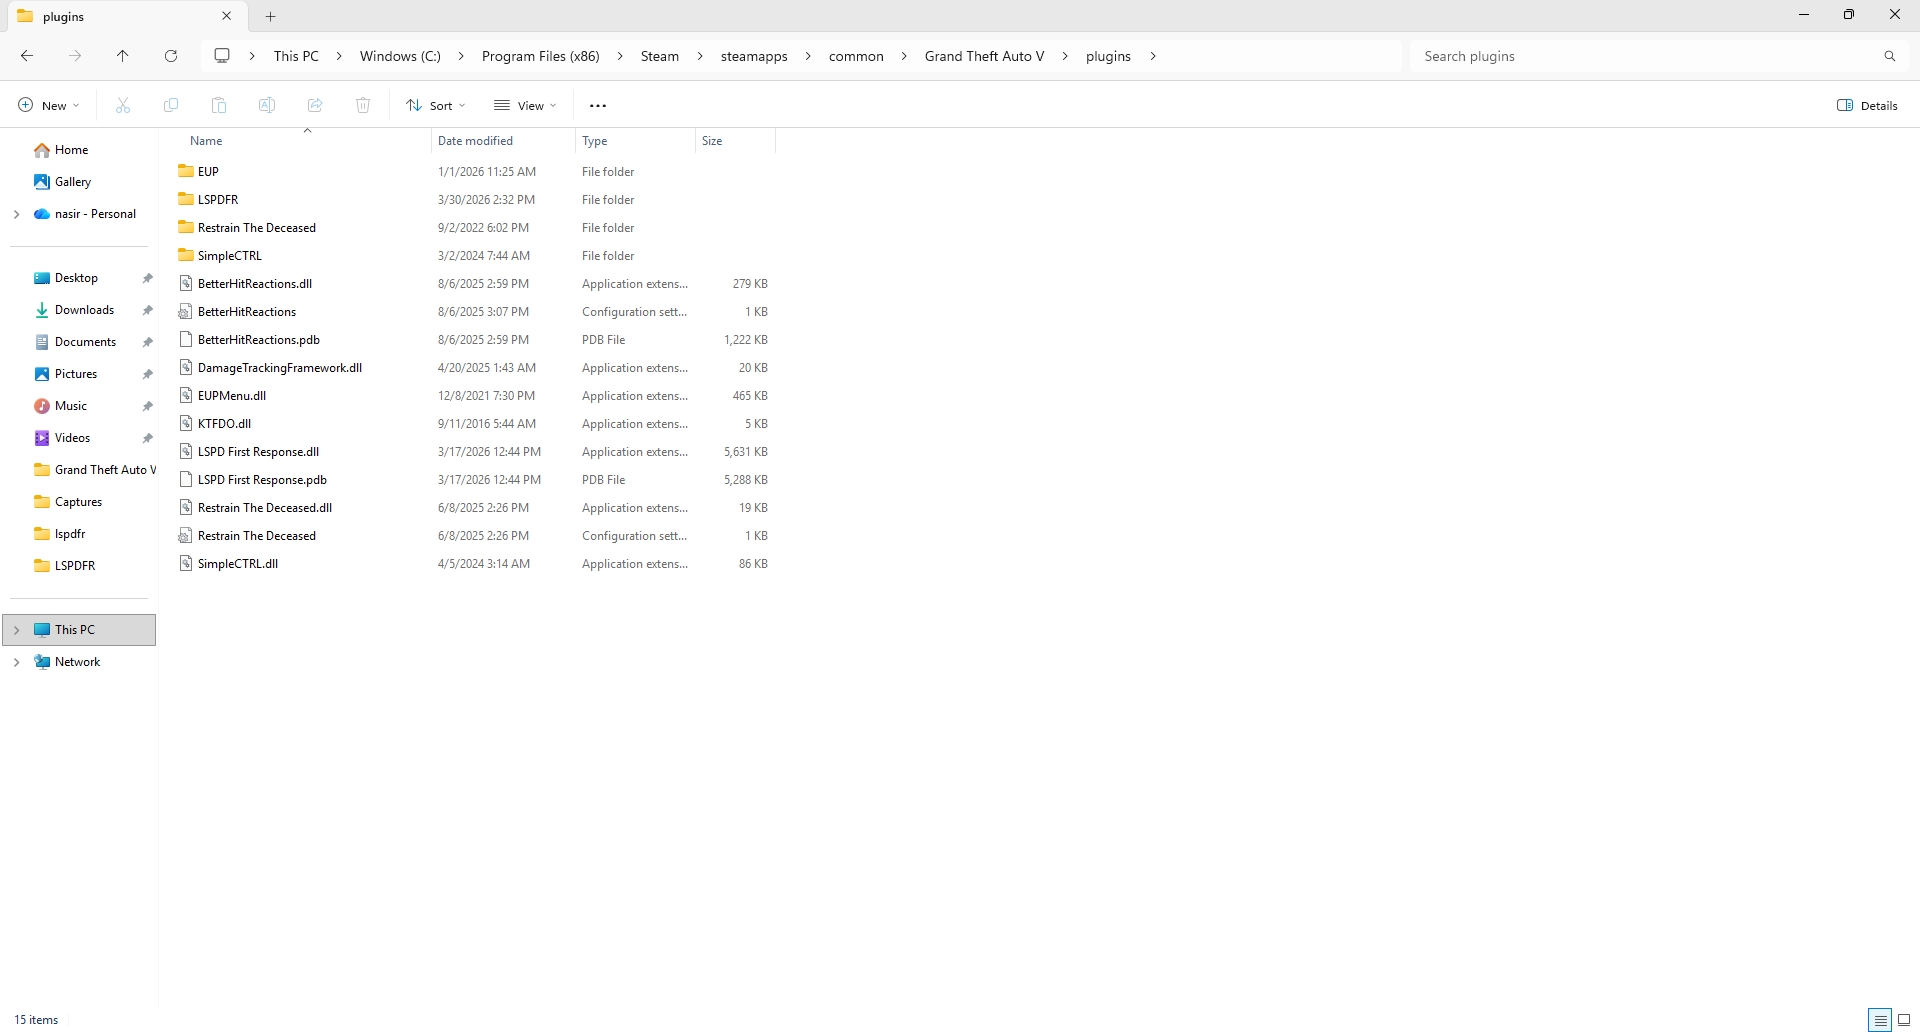Screen dimensions: 1920x1032
Task: Expand chevron after Grand Theft Auto V breadcrumb
Action: click(x=1065, y=56)
